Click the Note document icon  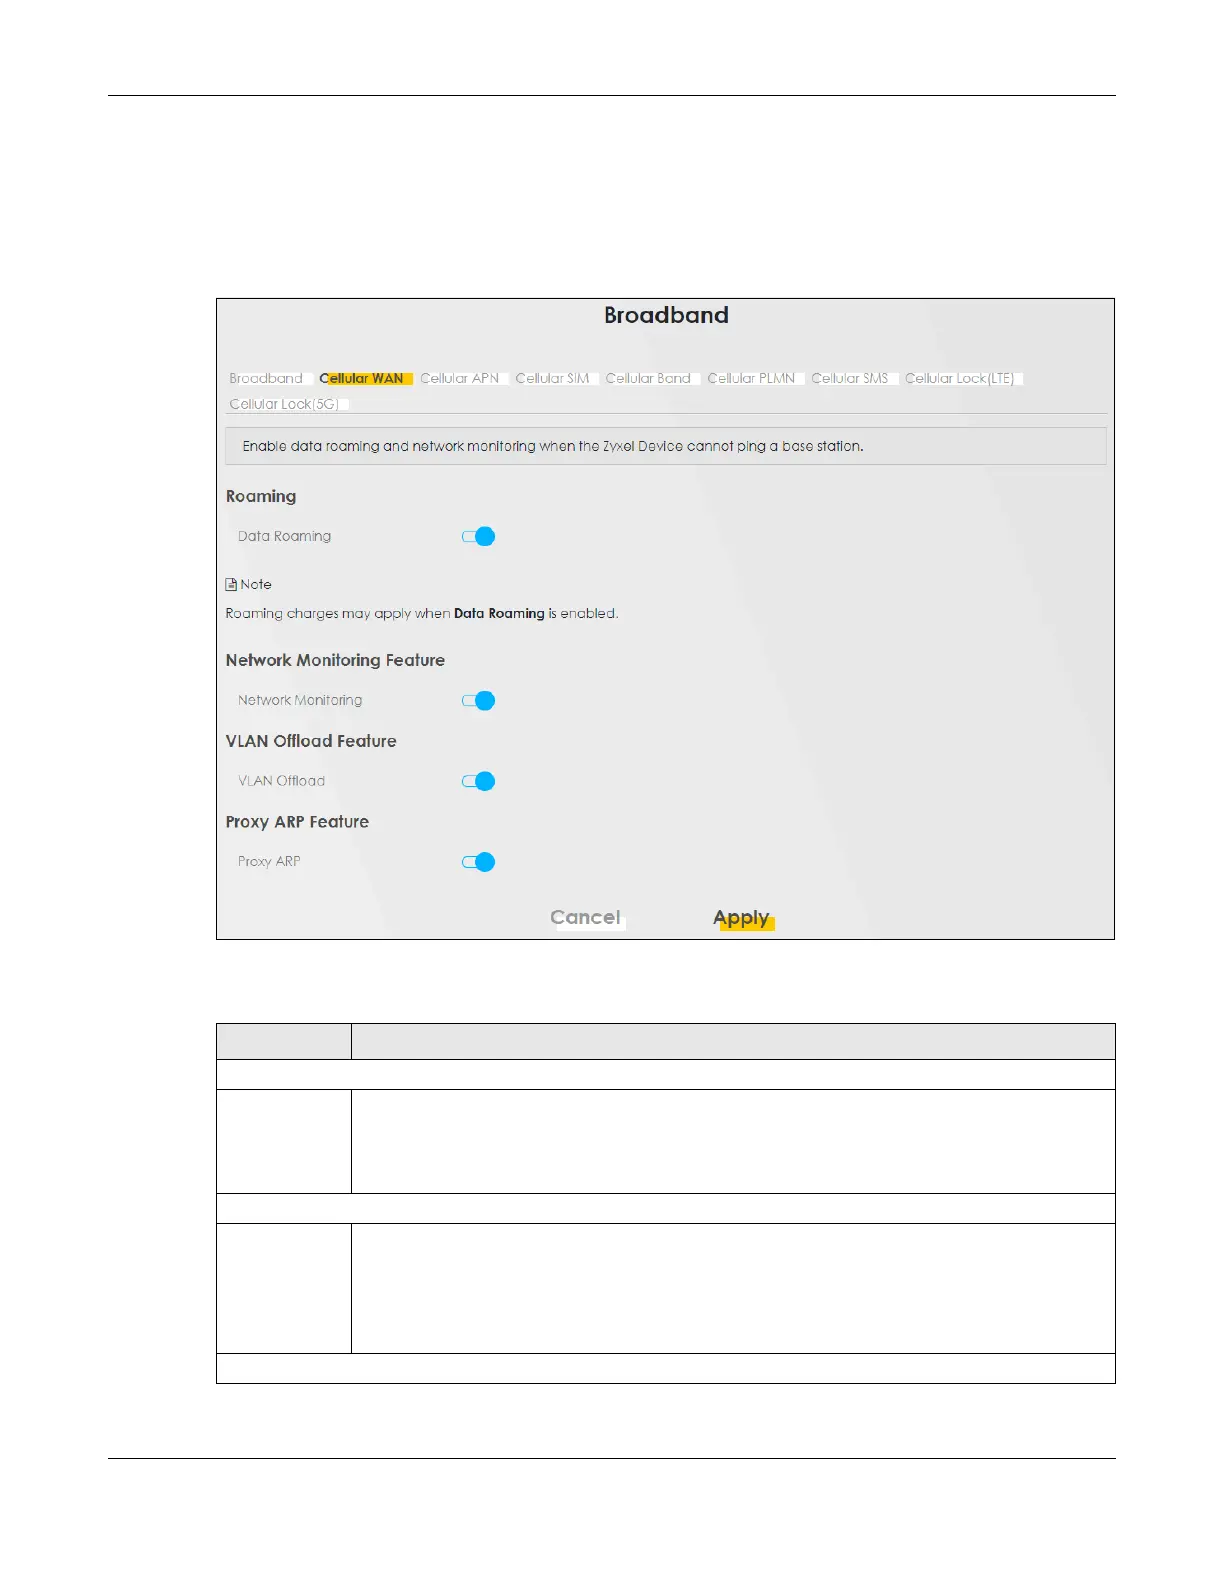[231, 585]
